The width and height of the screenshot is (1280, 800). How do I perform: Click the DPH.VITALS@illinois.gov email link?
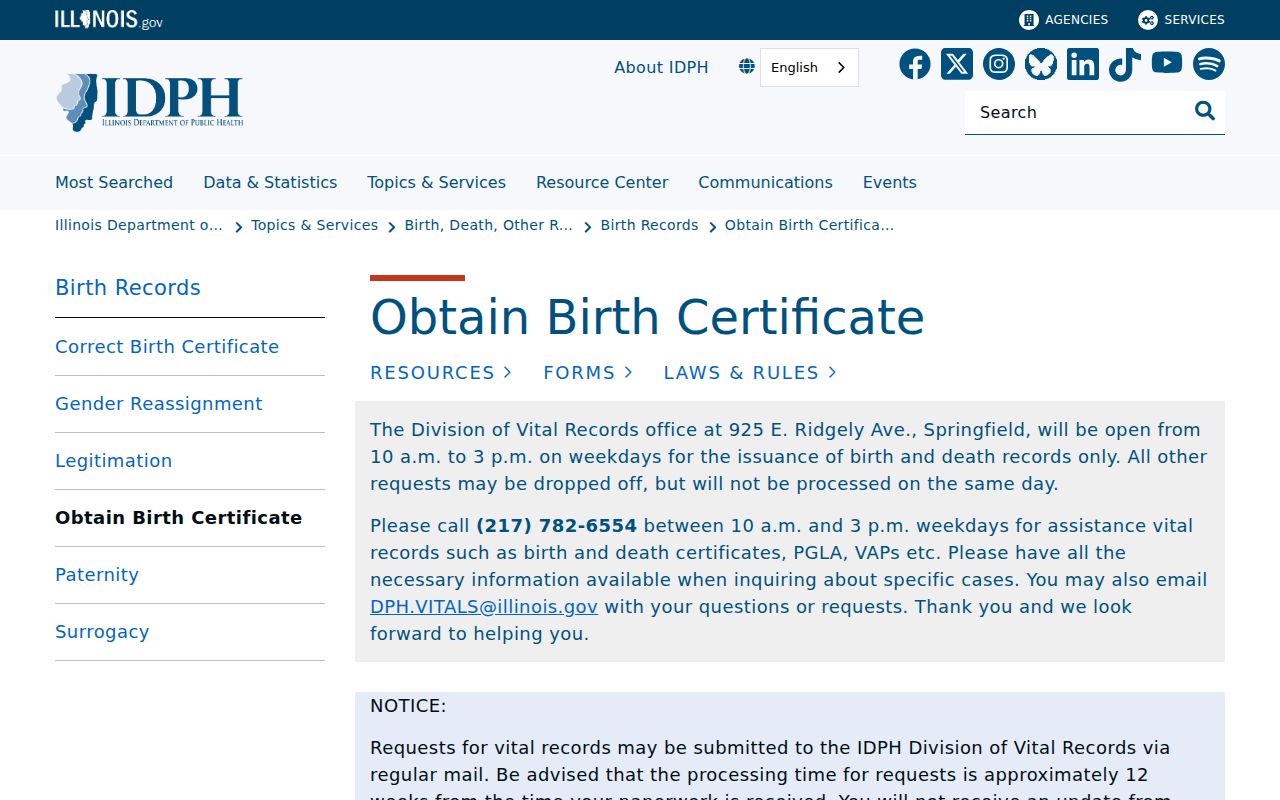[x=484, y=606]
